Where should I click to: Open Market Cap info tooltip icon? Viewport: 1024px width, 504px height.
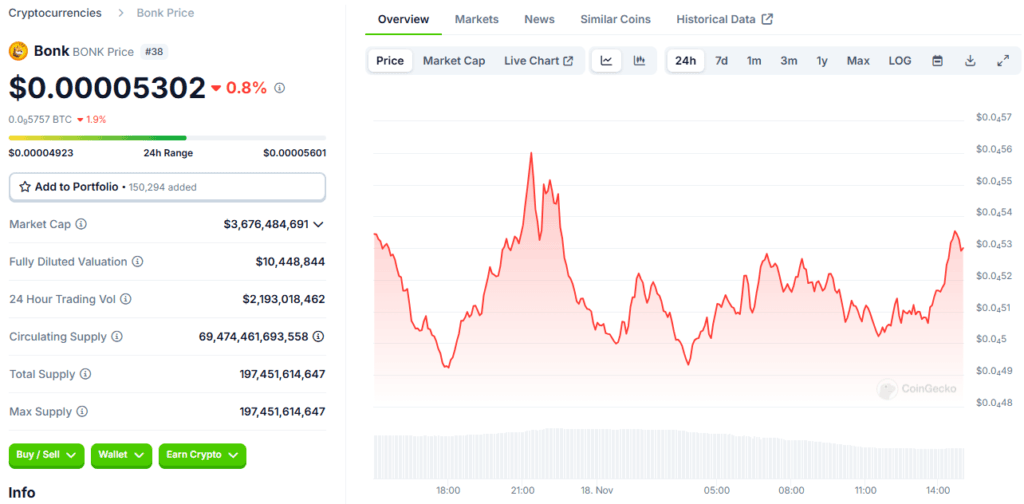pos(81,224)
